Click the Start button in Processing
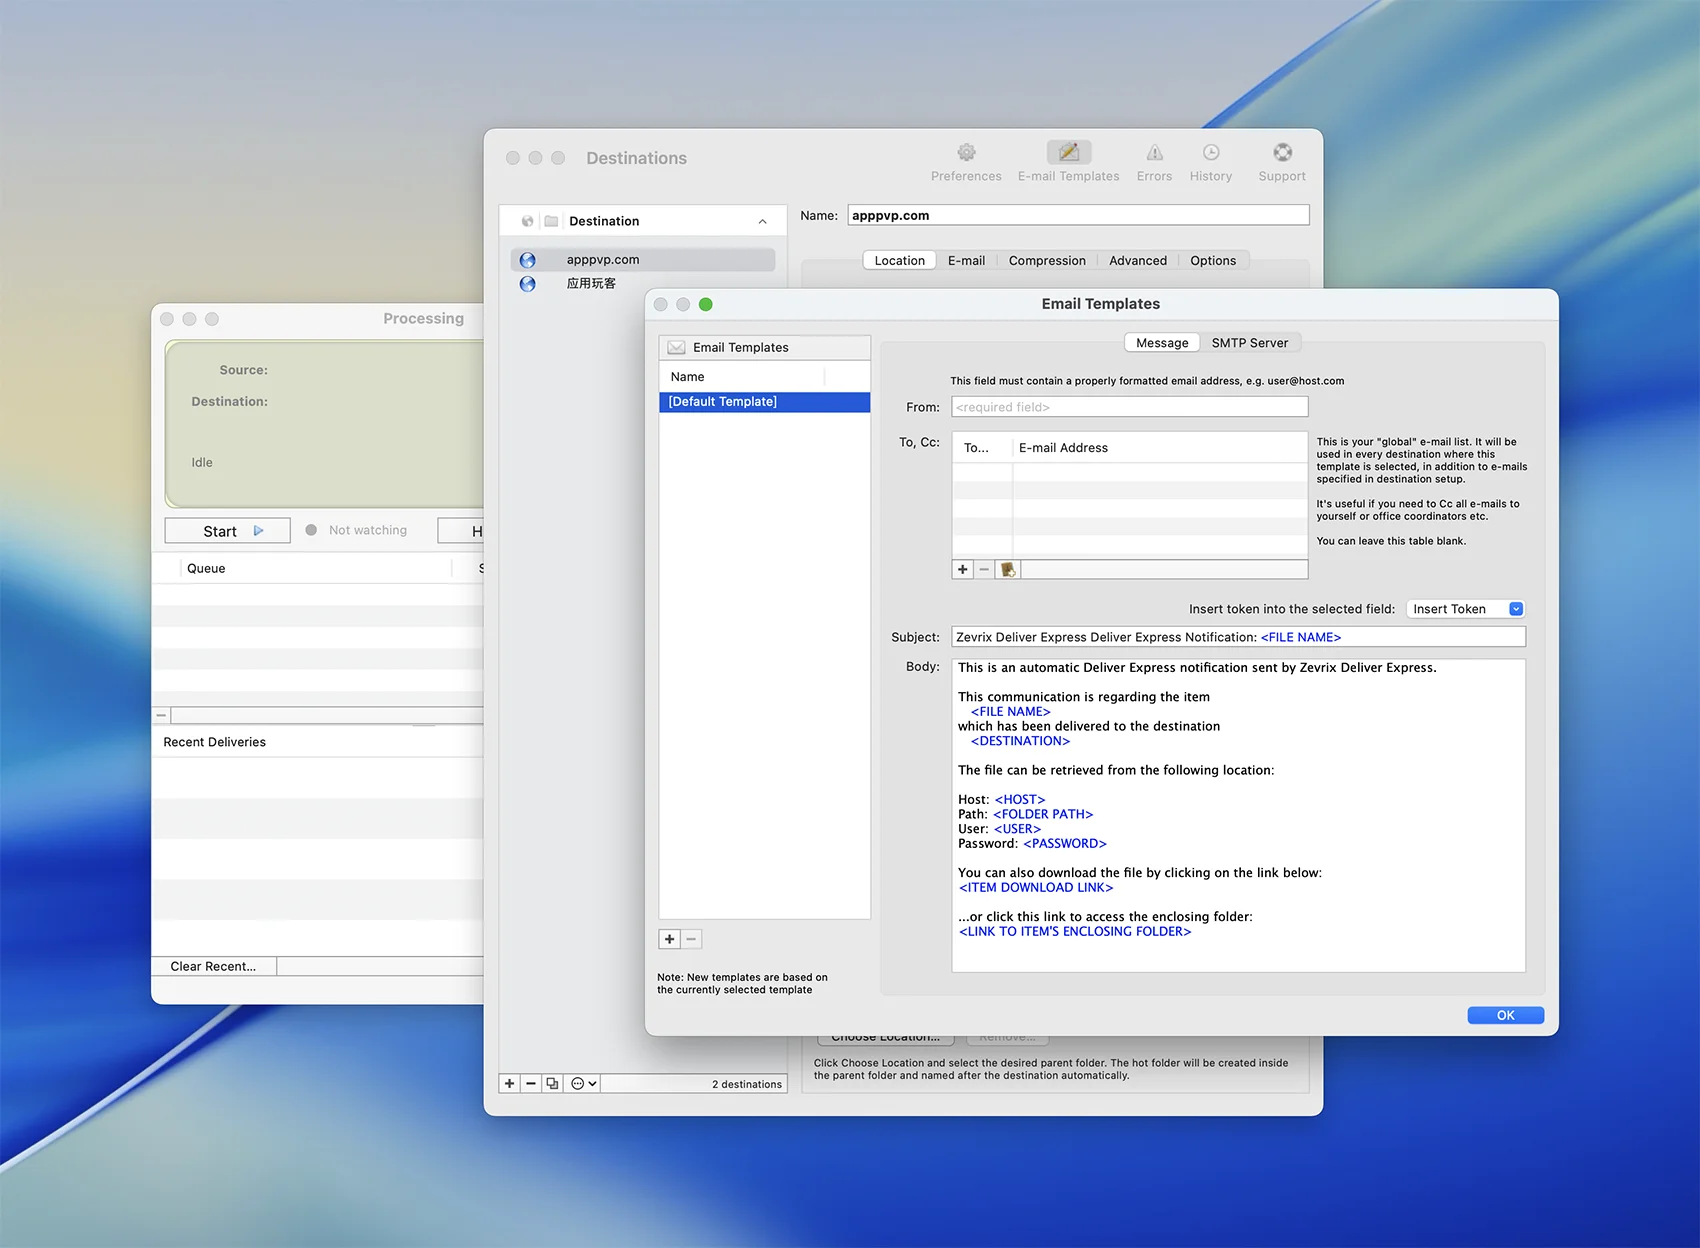The image size is (1700, 1248). [x=228, y=531]
